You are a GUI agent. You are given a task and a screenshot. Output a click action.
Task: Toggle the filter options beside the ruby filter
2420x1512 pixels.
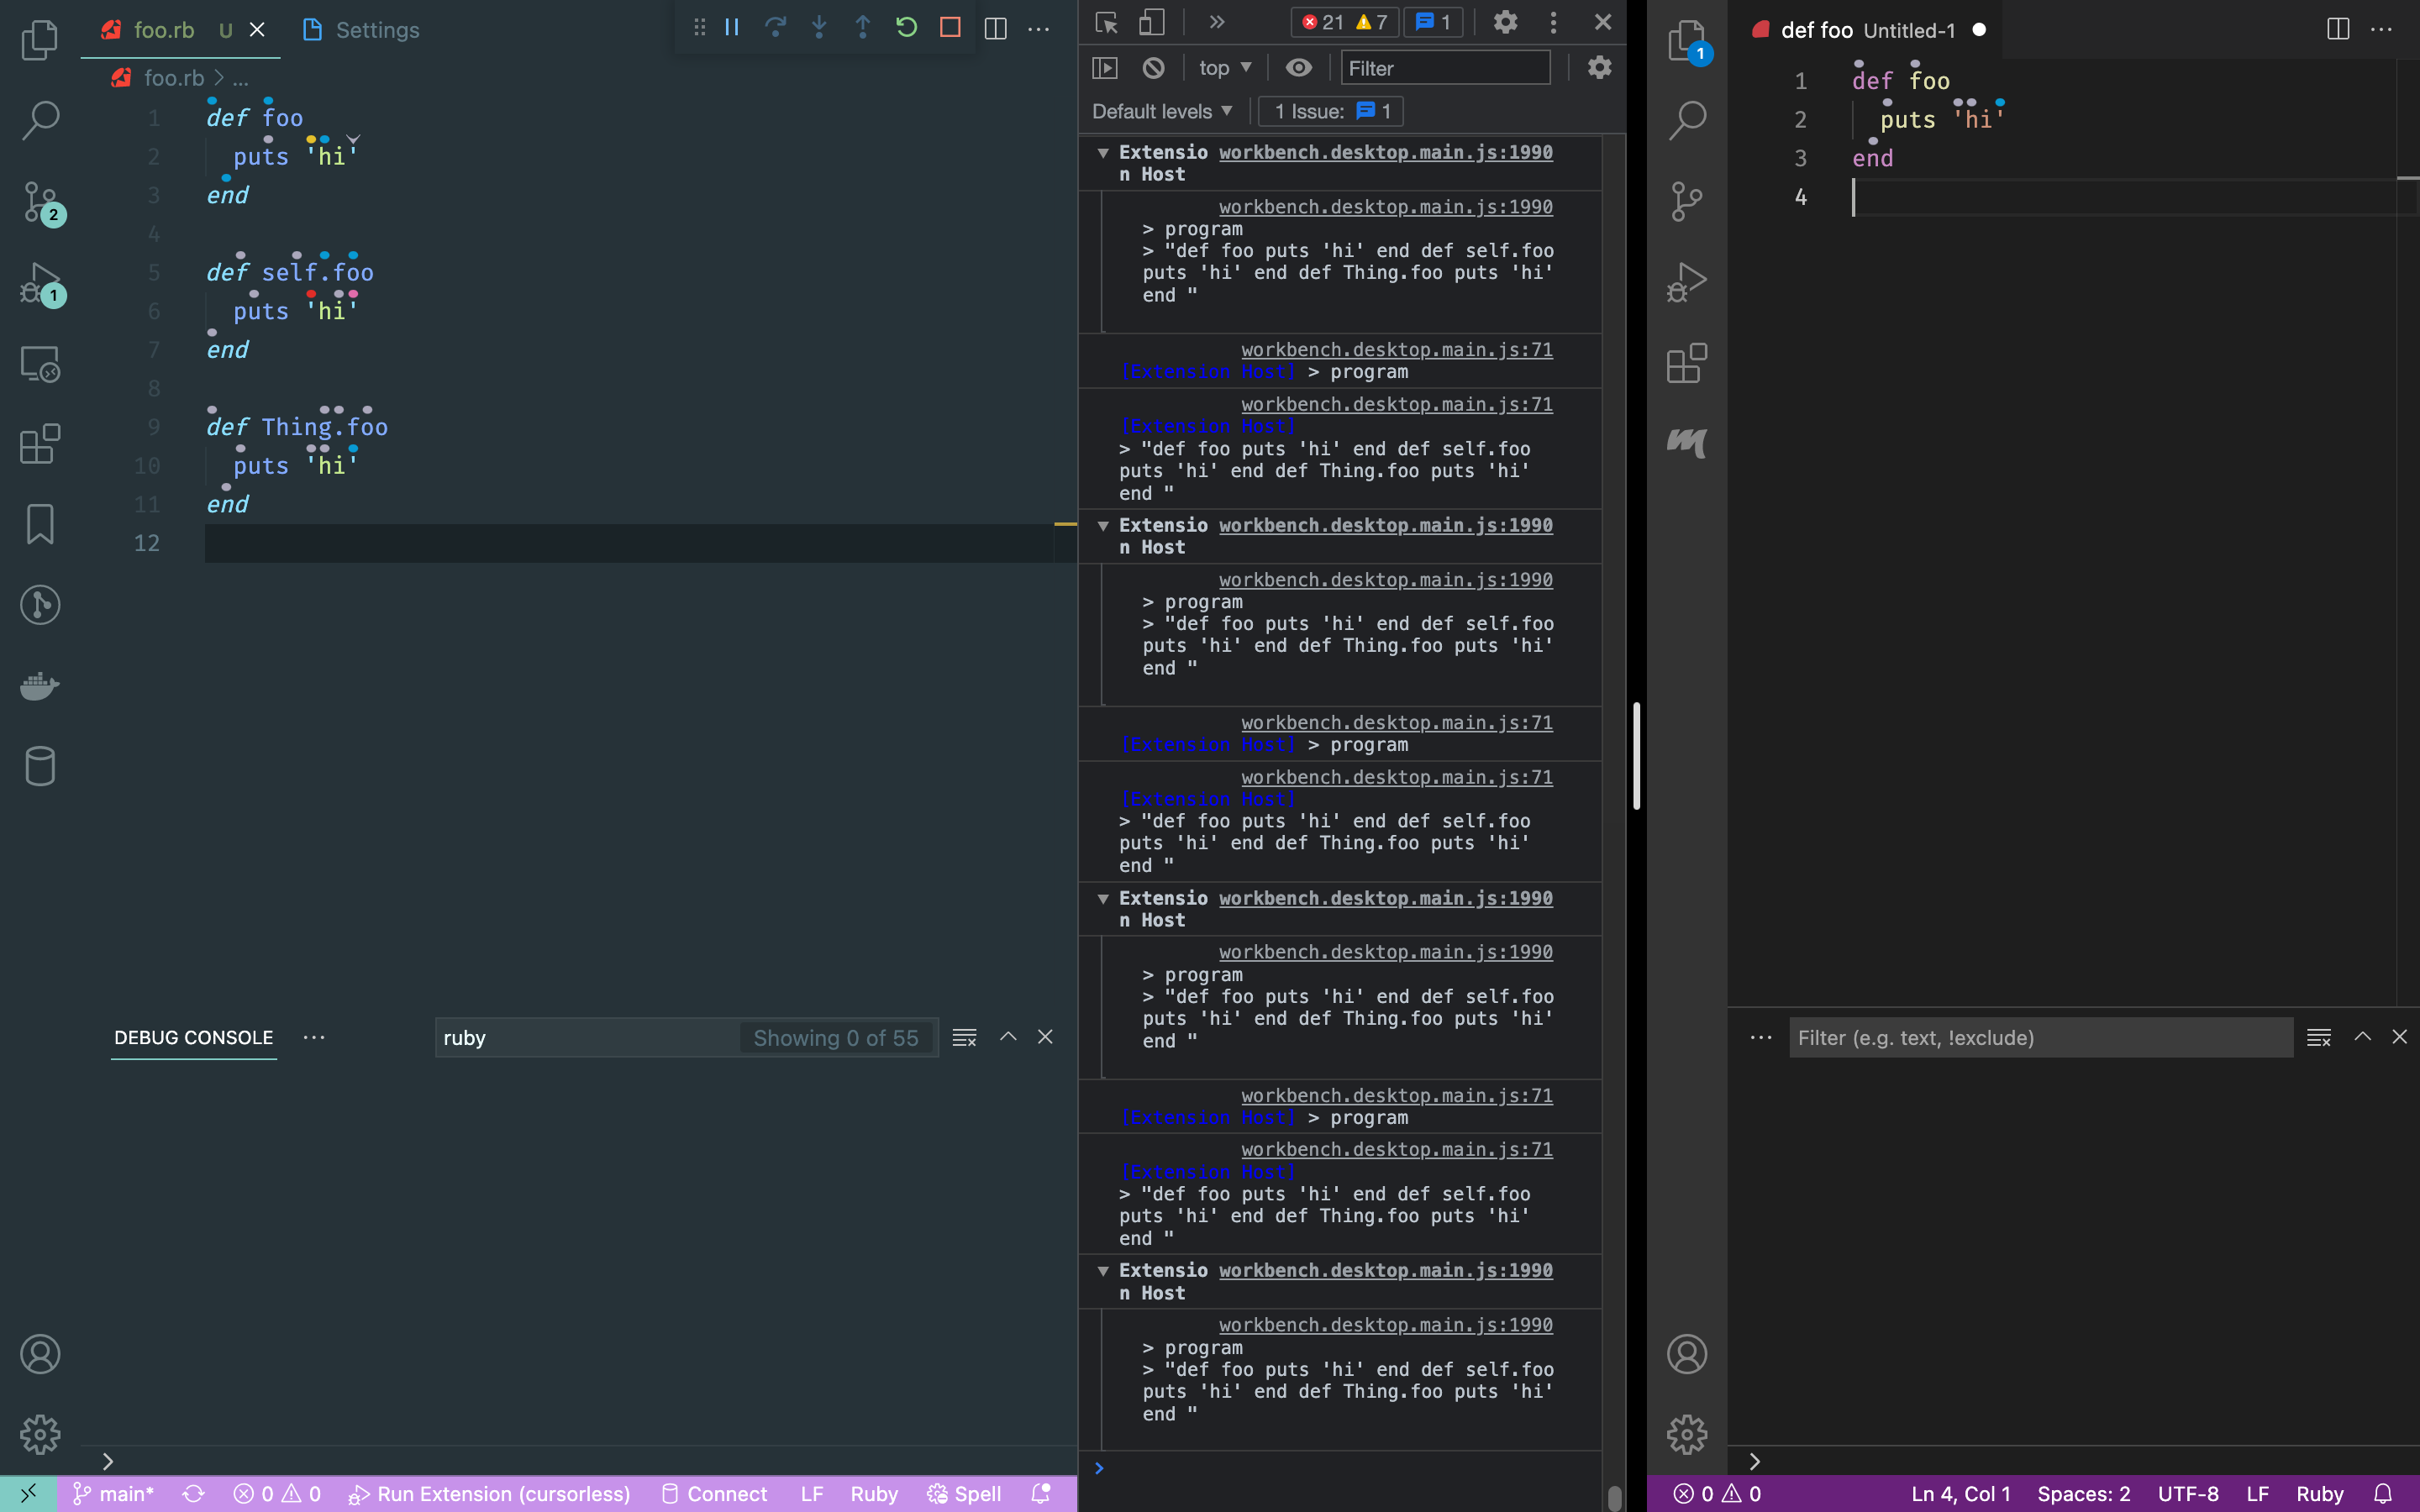(963, 1037)
